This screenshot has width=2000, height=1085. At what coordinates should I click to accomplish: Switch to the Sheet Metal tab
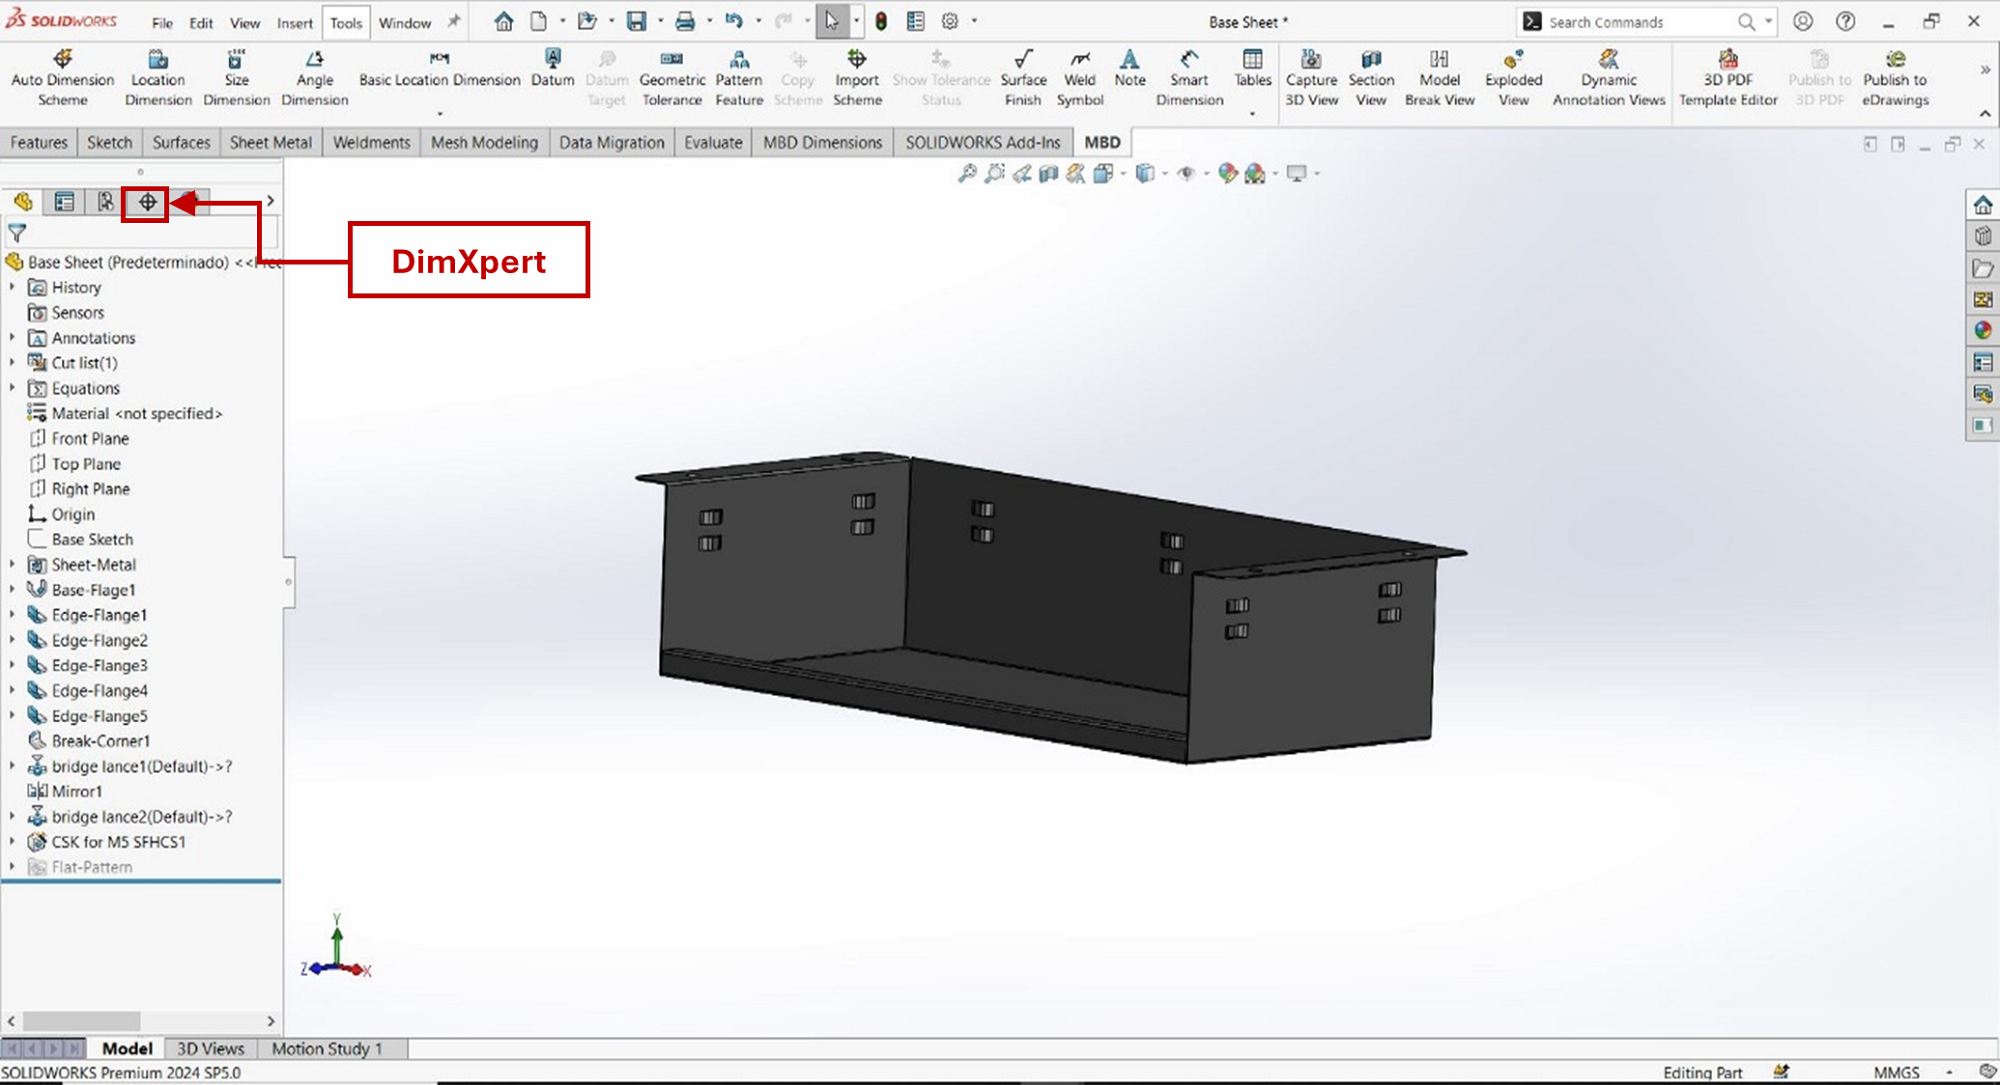(x=270, y=142)
